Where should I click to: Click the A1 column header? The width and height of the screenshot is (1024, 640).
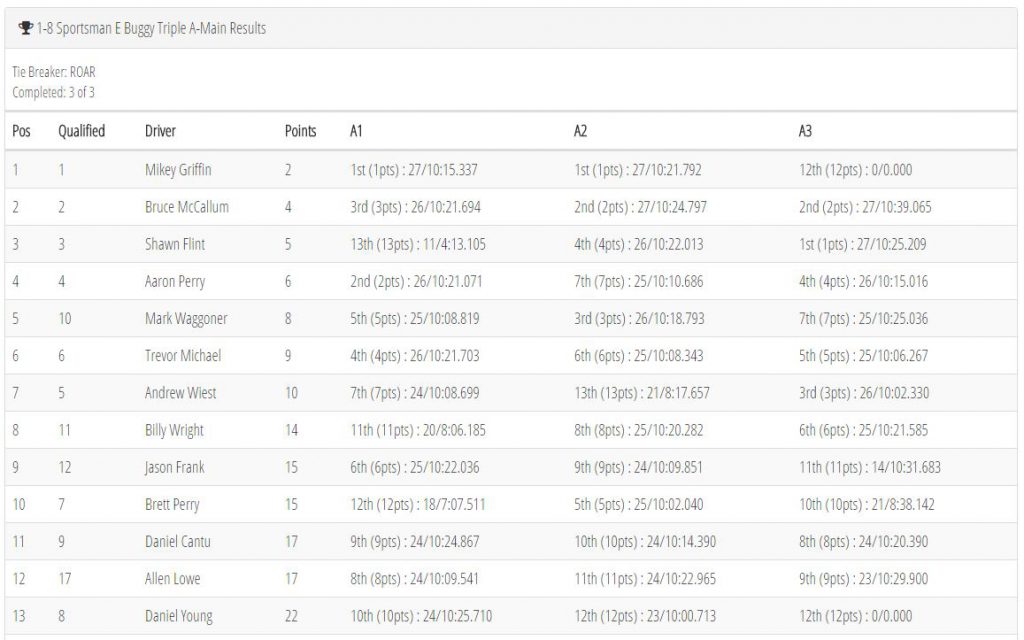click(356, 131)
